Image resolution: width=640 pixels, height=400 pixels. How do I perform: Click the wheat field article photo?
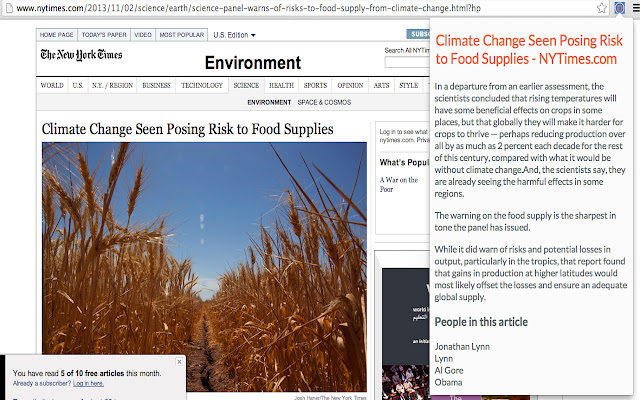click(204, 267)
